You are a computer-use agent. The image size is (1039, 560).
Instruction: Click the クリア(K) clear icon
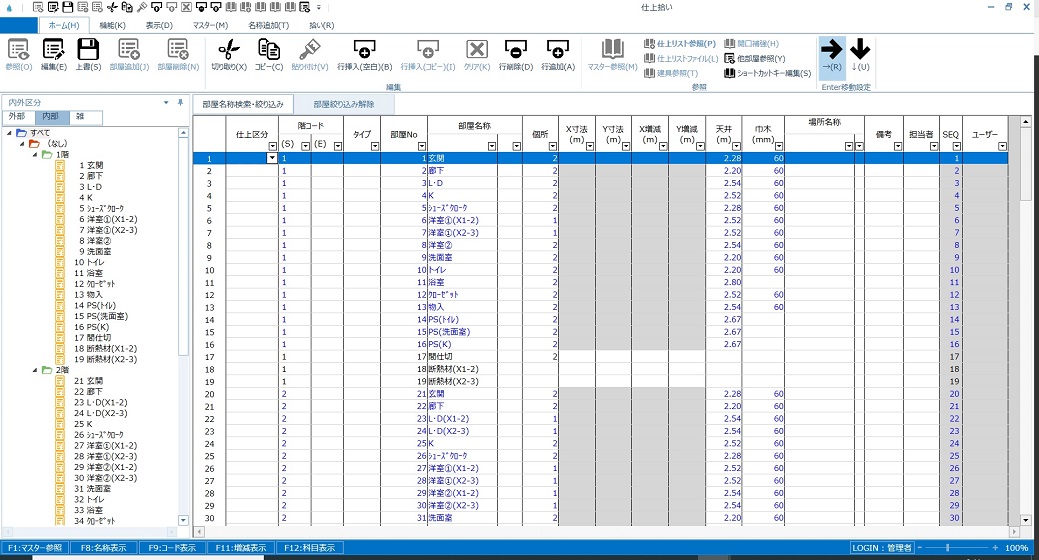(476, 54)
